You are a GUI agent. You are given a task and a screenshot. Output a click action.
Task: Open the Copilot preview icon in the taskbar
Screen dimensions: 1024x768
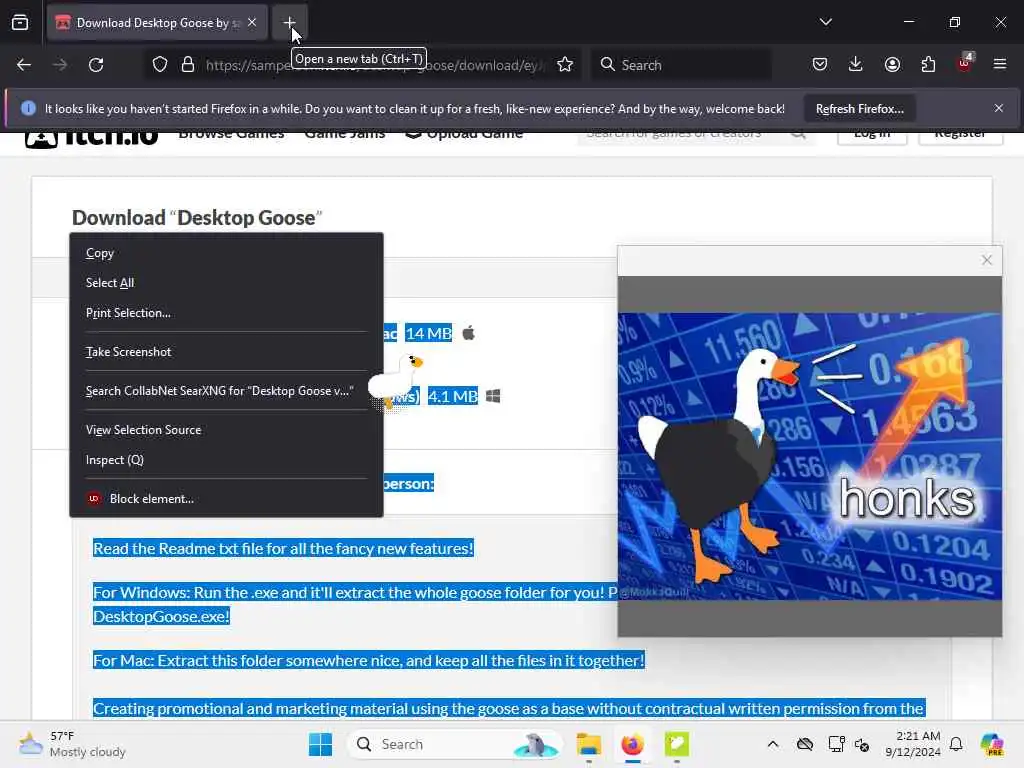[x=992, y=744]
